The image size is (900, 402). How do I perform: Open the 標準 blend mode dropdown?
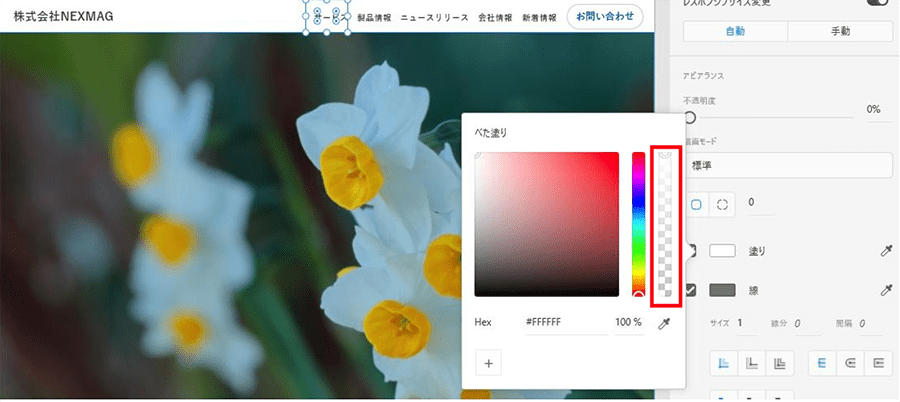point(788,165)
